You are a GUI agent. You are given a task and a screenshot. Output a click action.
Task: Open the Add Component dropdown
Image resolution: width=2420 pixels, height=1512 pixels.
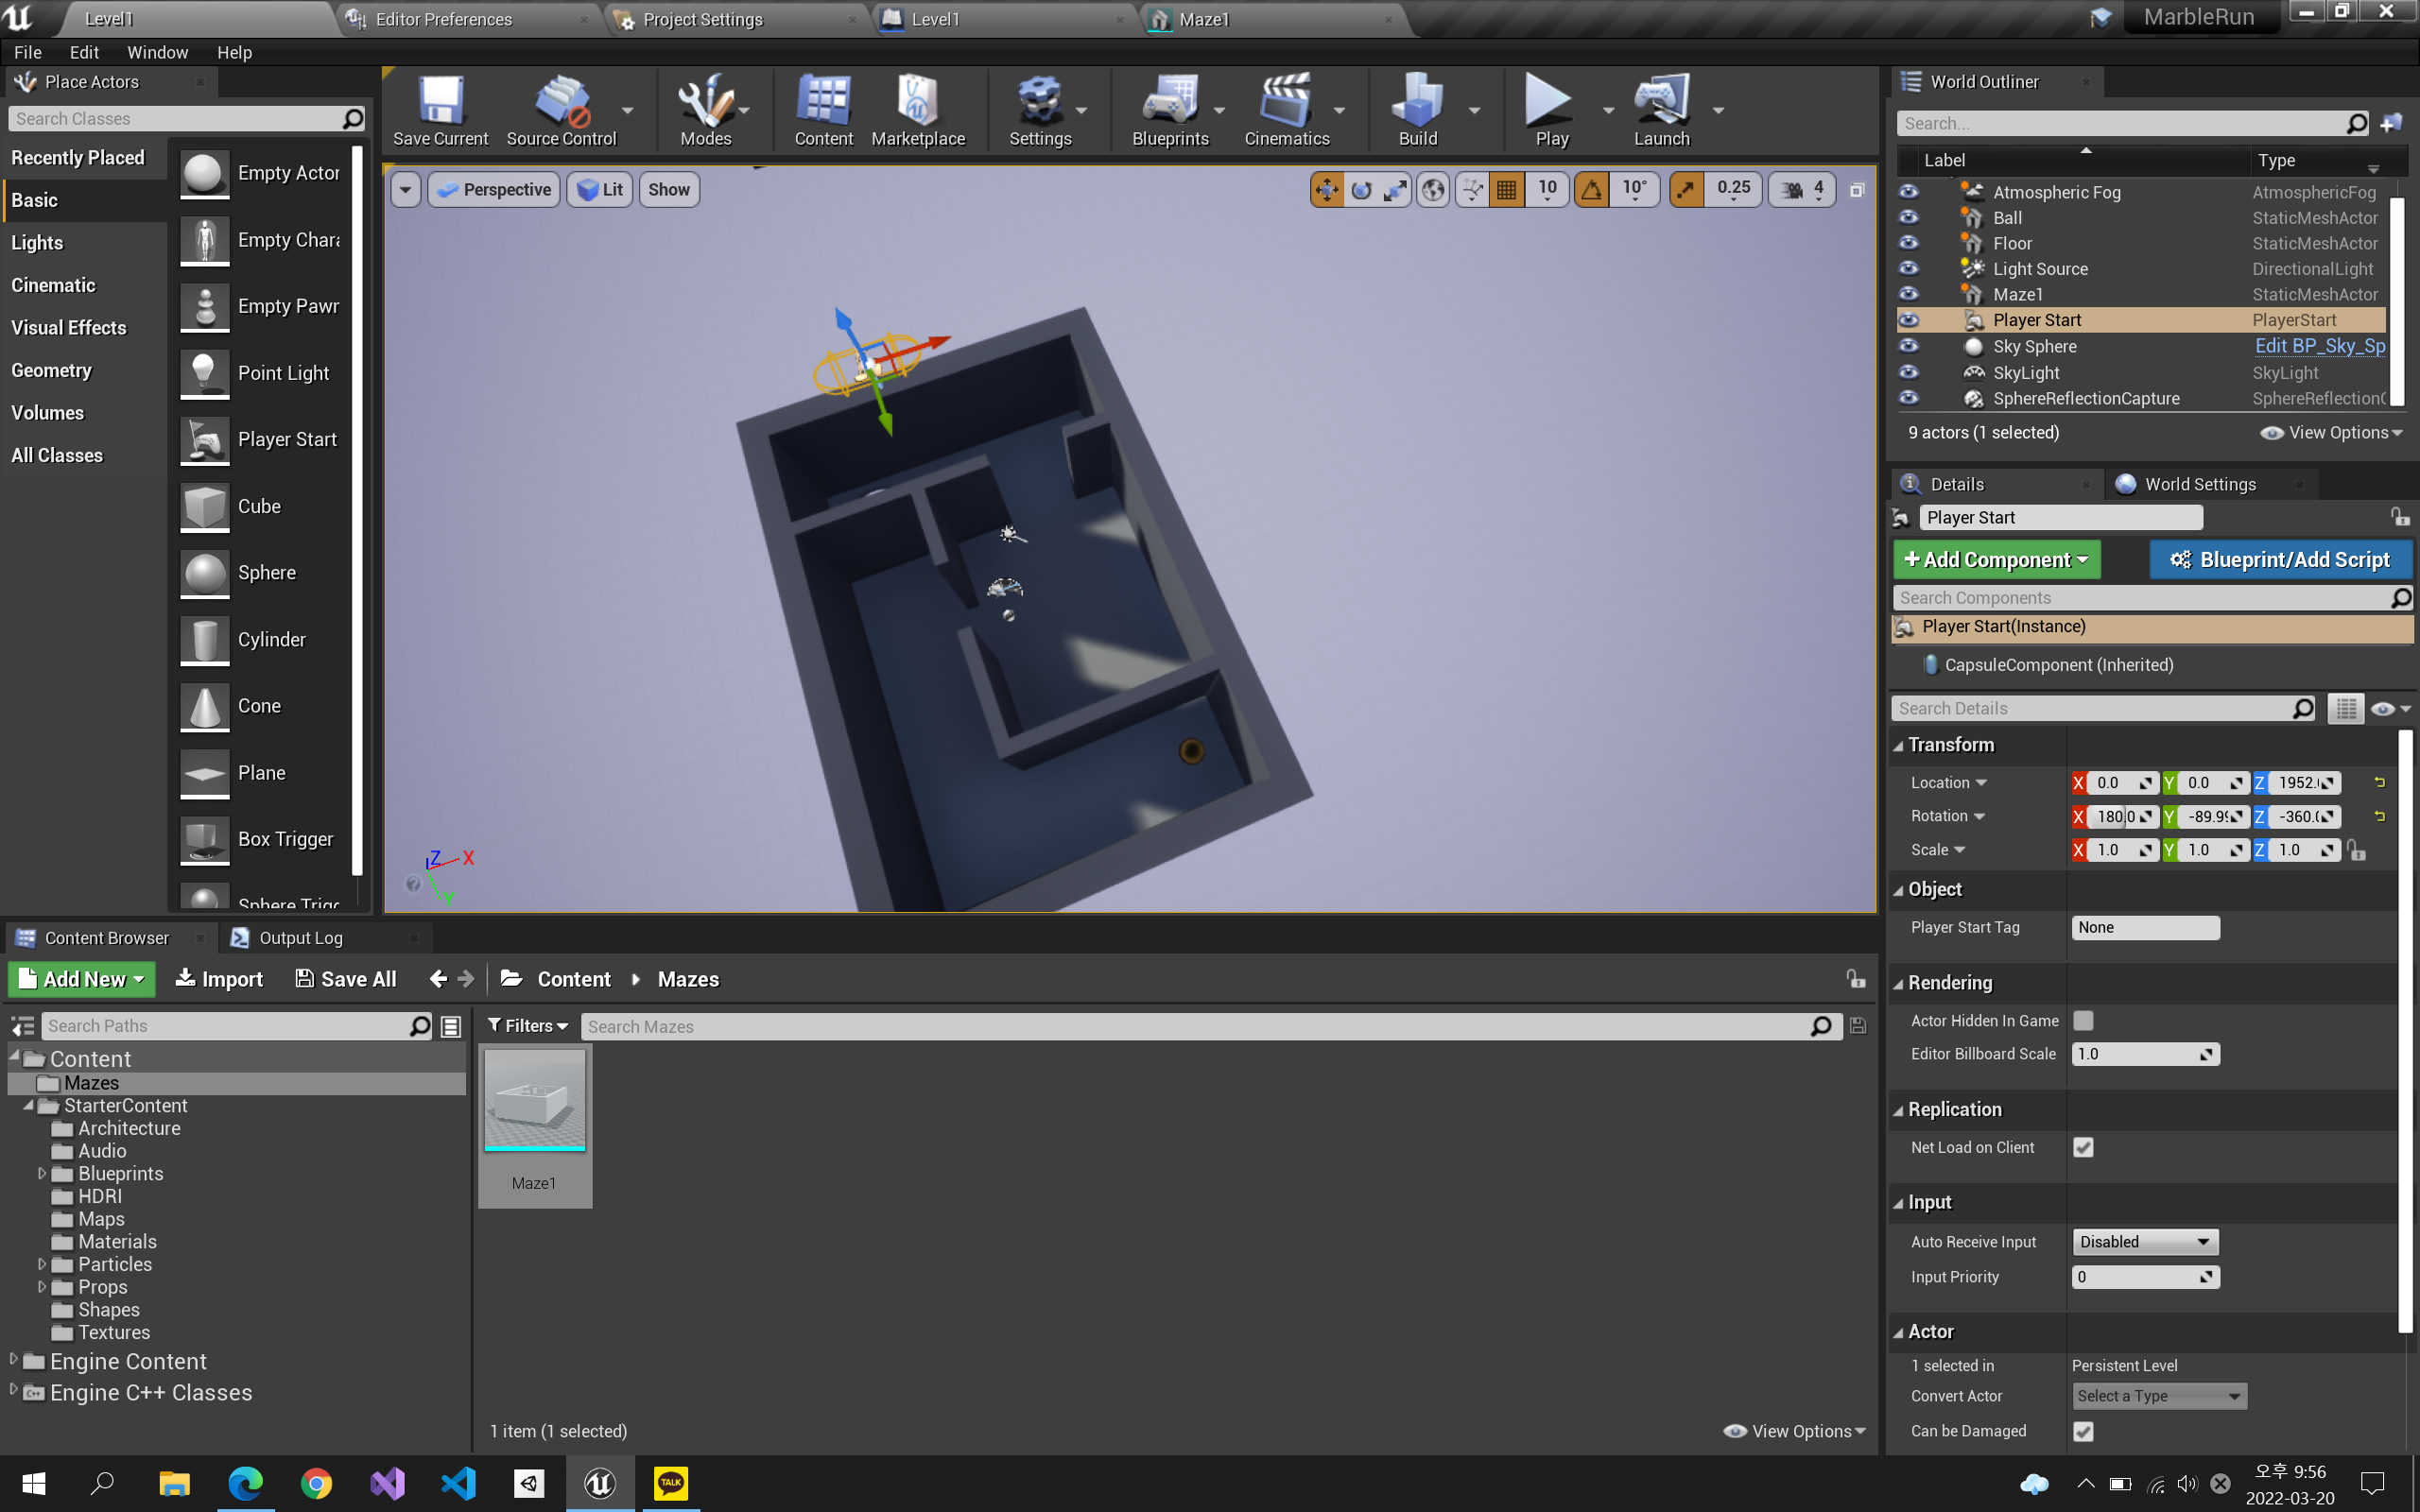pyautogui.click(x=1996, y=559)
